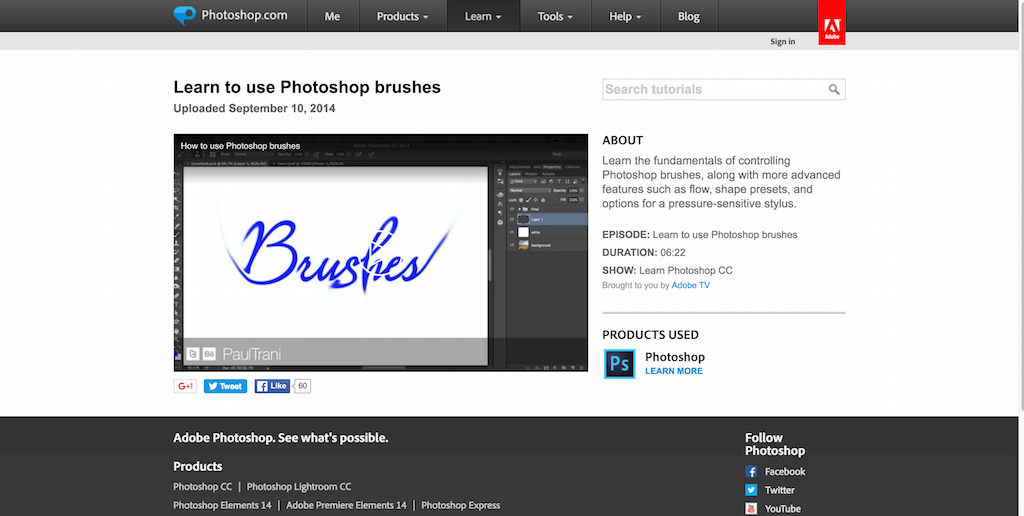Viewport: 1024px width, 516px height.
Task: Open the YouTube icon in footer
Action: point(751,508)
